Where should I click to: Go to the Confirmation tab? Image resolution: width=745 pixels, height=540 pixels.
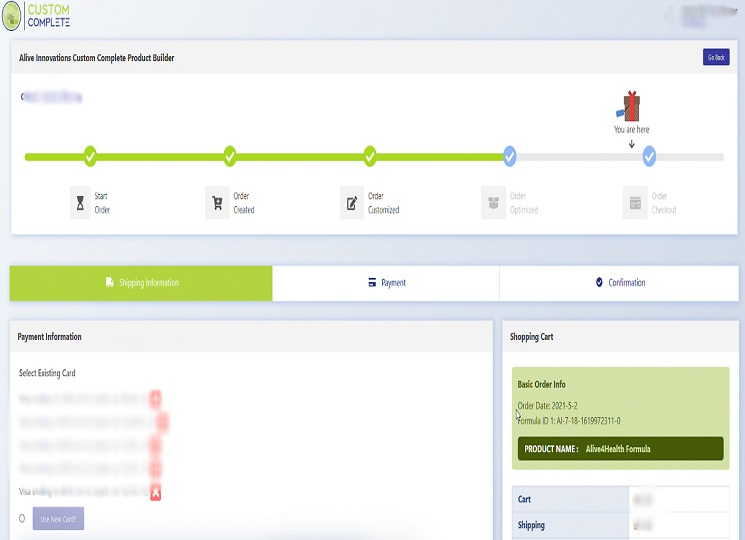tap(620, 283)
